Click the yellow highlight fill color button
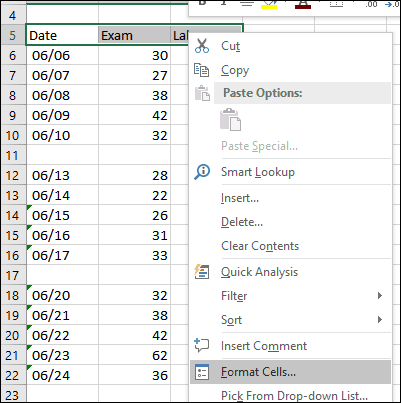This screenshot has height=403, width=401. pyautogui.click(x=269, y=4)
